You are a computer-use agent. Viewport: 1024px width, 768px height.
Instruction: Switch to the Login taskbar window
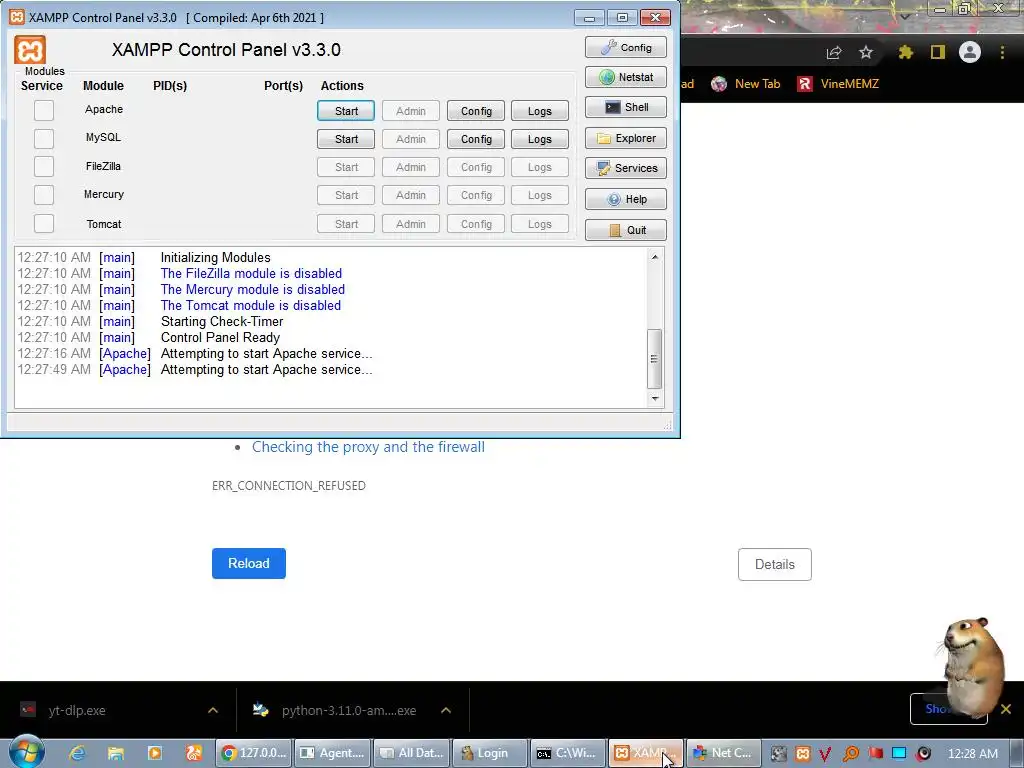pos(490,753)
